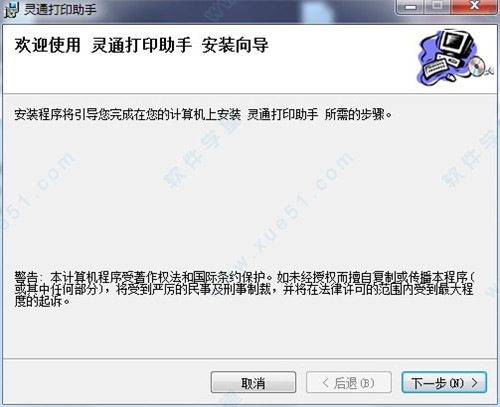Click the 度的起诉 last line of warning
Image resolution: width=500 pixels, height=407 pixels.
[42, 301]
